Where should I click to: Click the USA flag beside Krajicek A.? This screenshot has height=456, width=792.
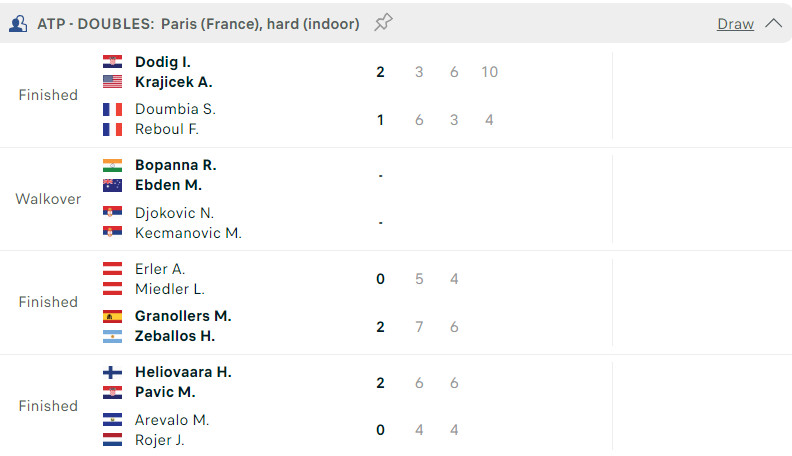click(112, 82)
